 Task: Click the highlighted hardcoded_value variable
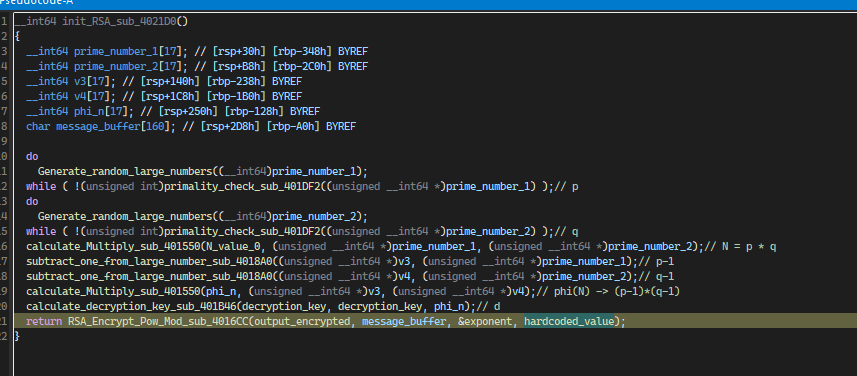(569, 321)
